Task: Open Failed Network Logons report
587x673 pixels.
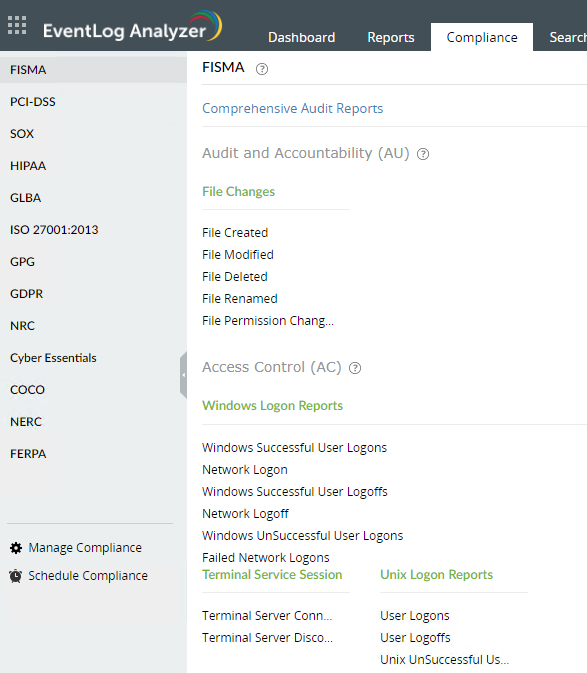Action: click(x=266, y=558)
